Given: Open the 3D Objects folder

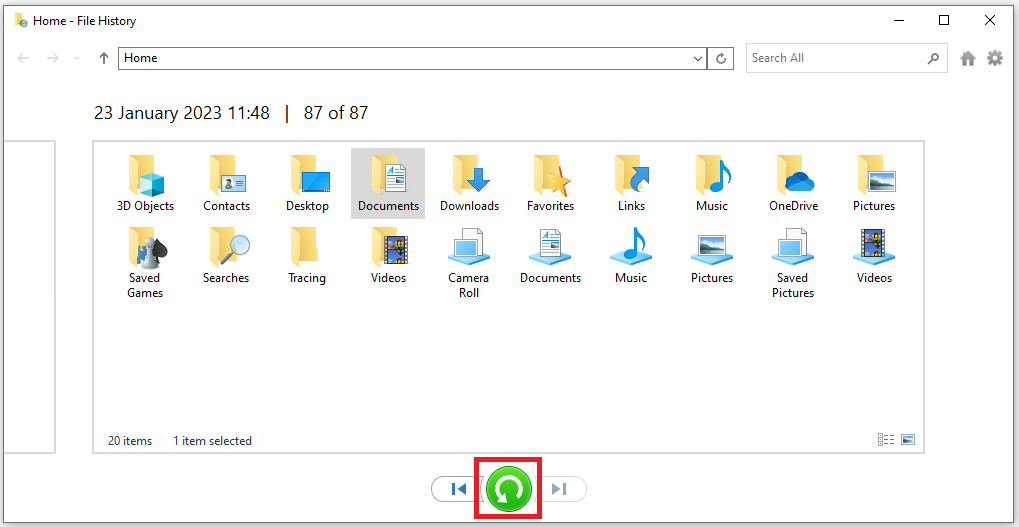Looking at the screenshot, I should tap(145, 184).
